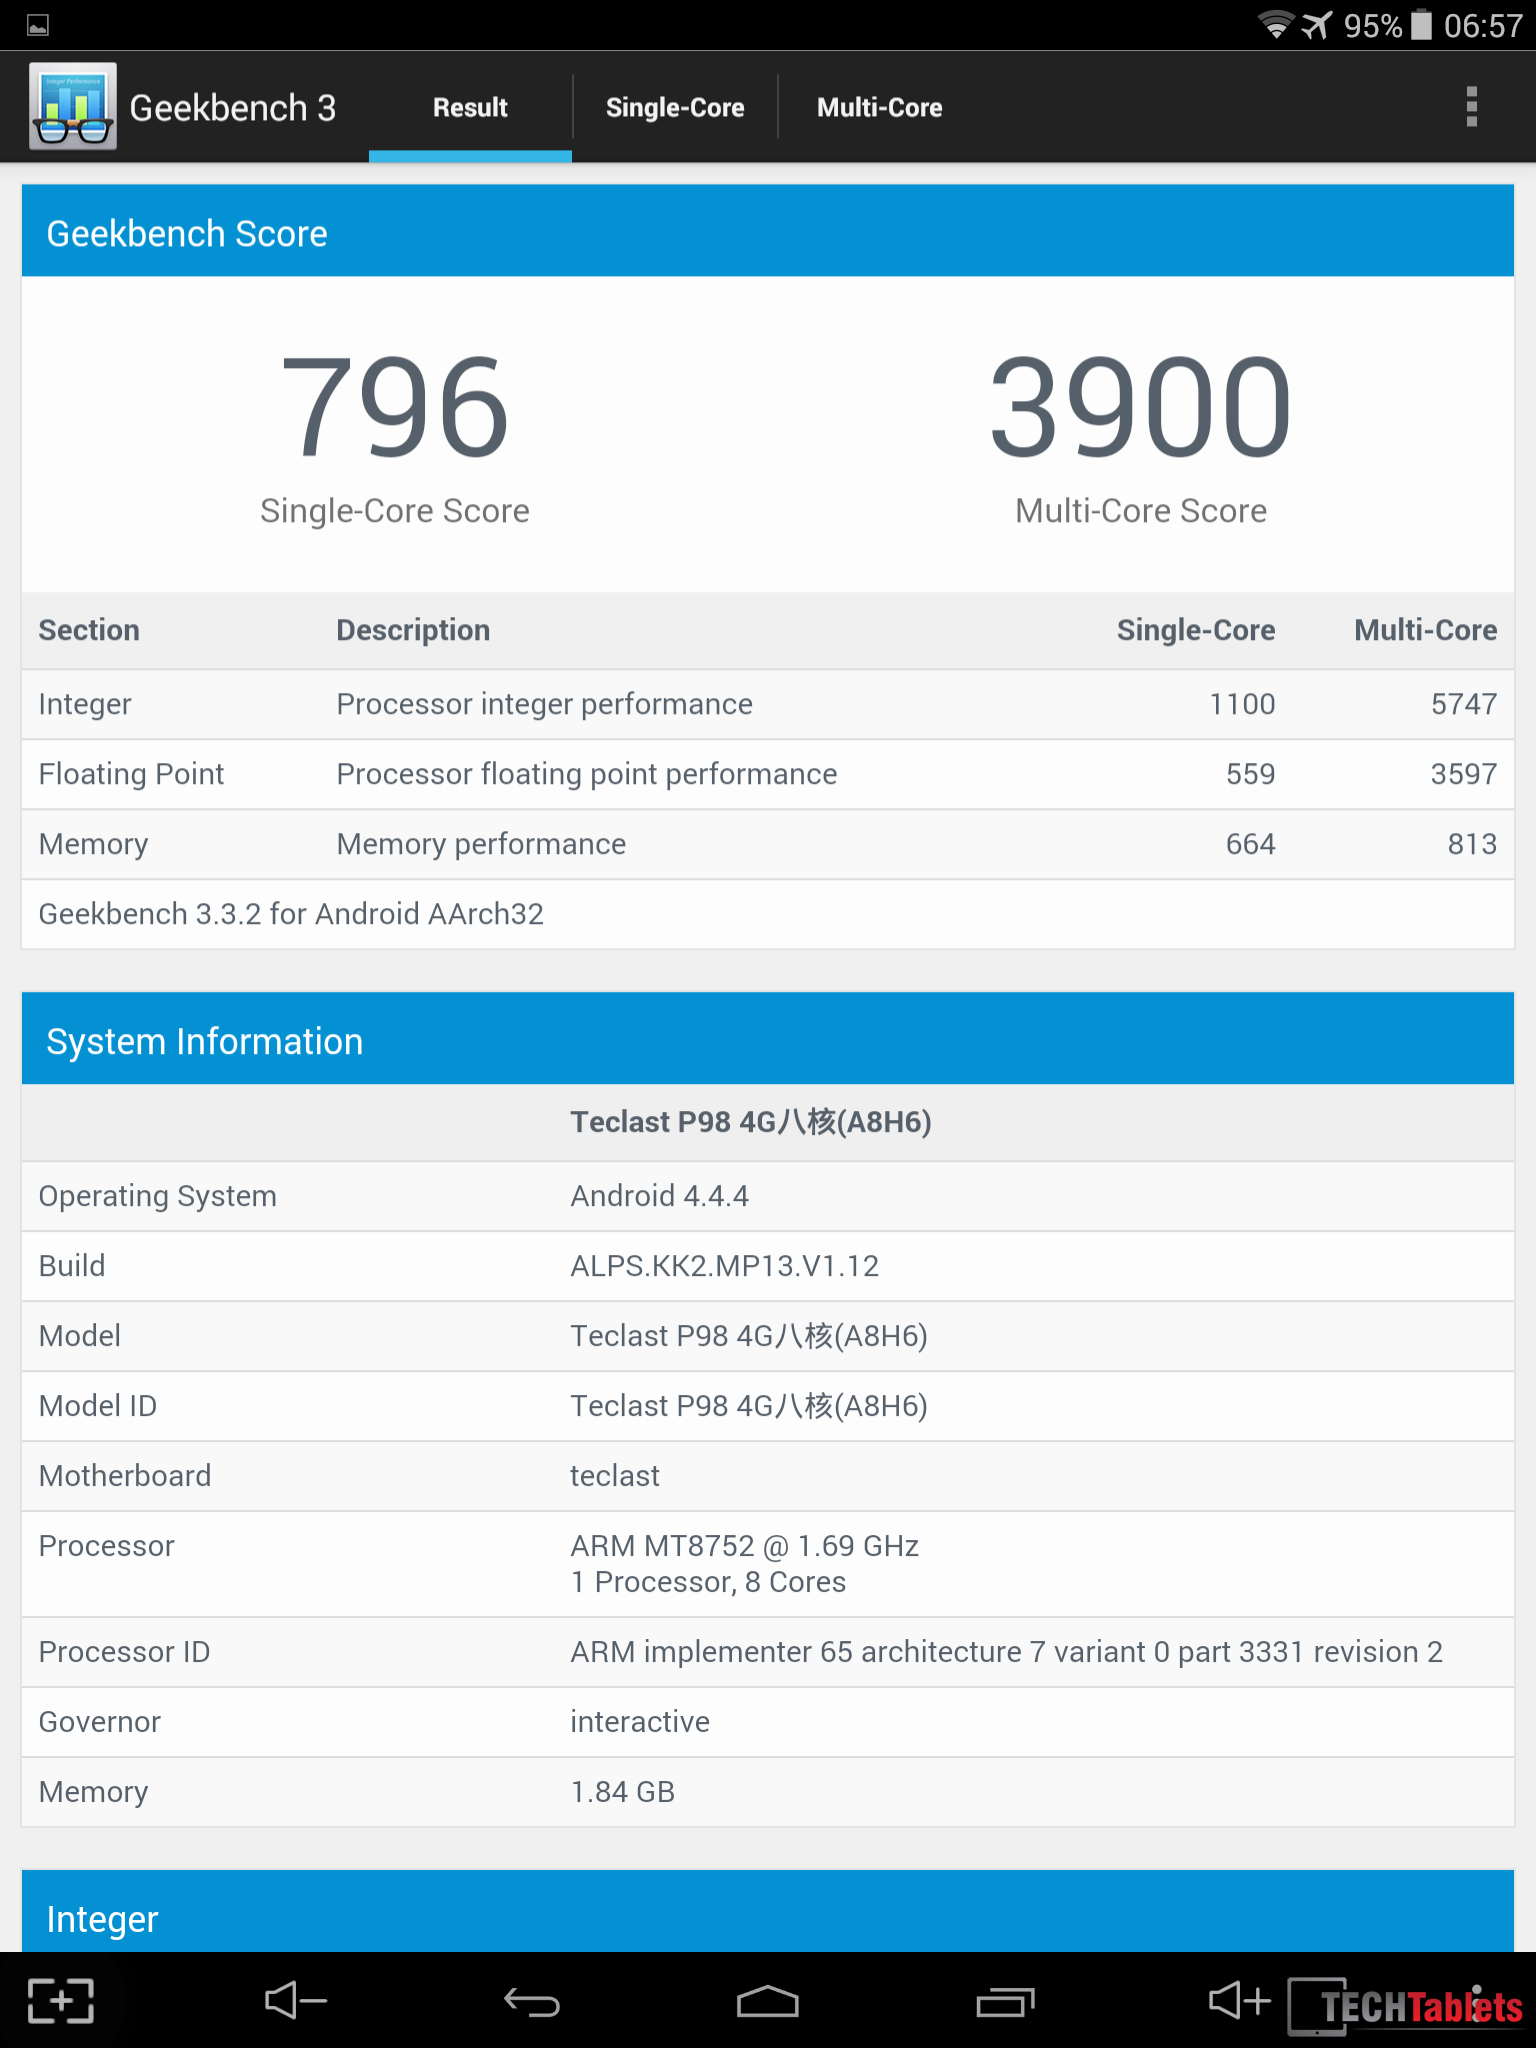Tap the Geekbench 3 app title
Screen dimensions: 1536x2048
233,107
